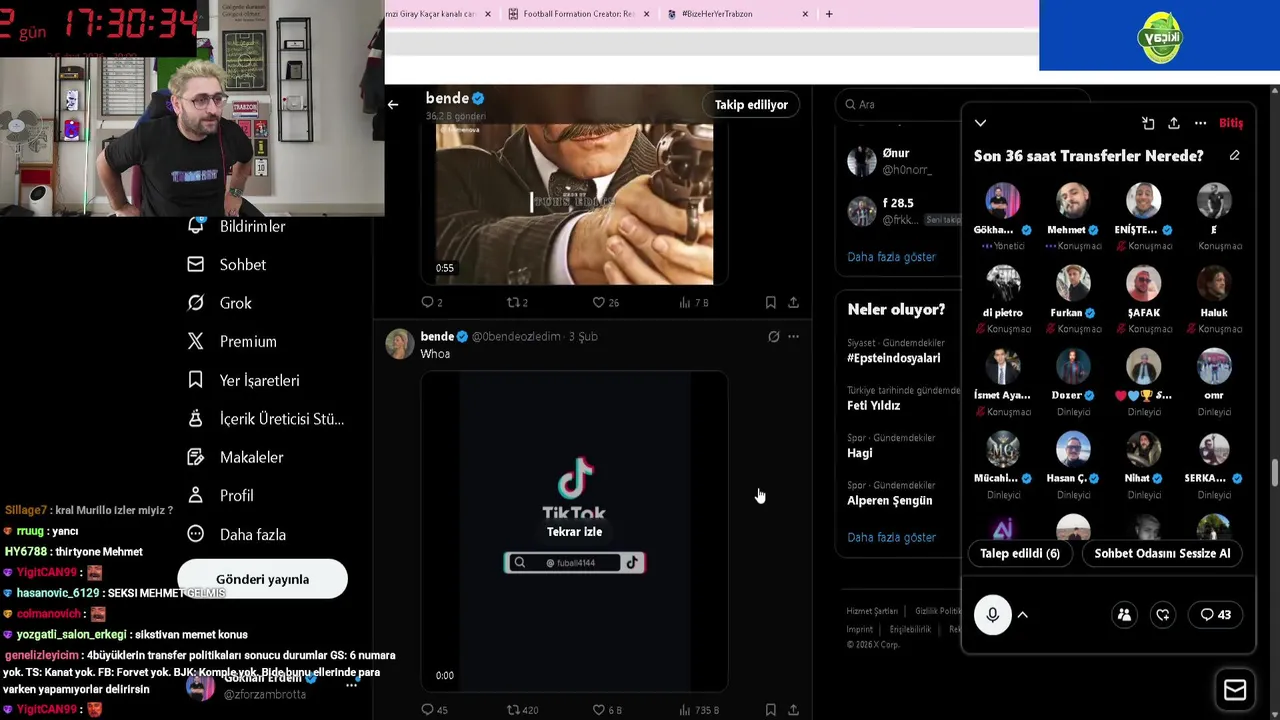1280x720 pixels.
Task: Open the Space comments showing 43
Action: (1216, 615)
